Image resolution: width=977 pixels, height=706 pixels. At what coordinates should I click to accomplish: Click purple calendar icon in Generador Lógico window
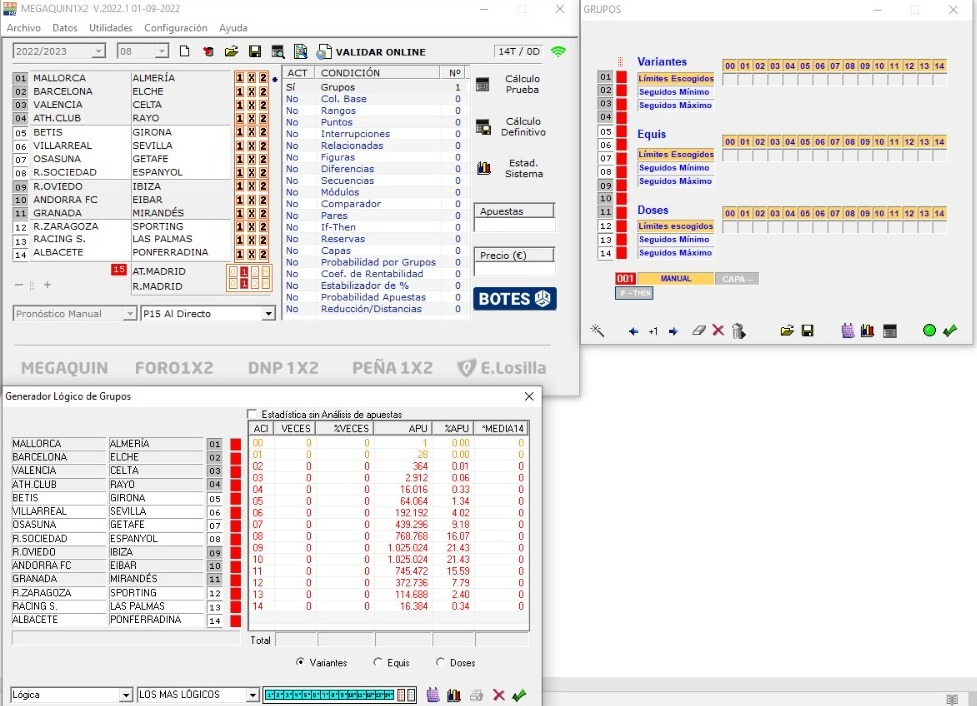[x=433, y=694]
